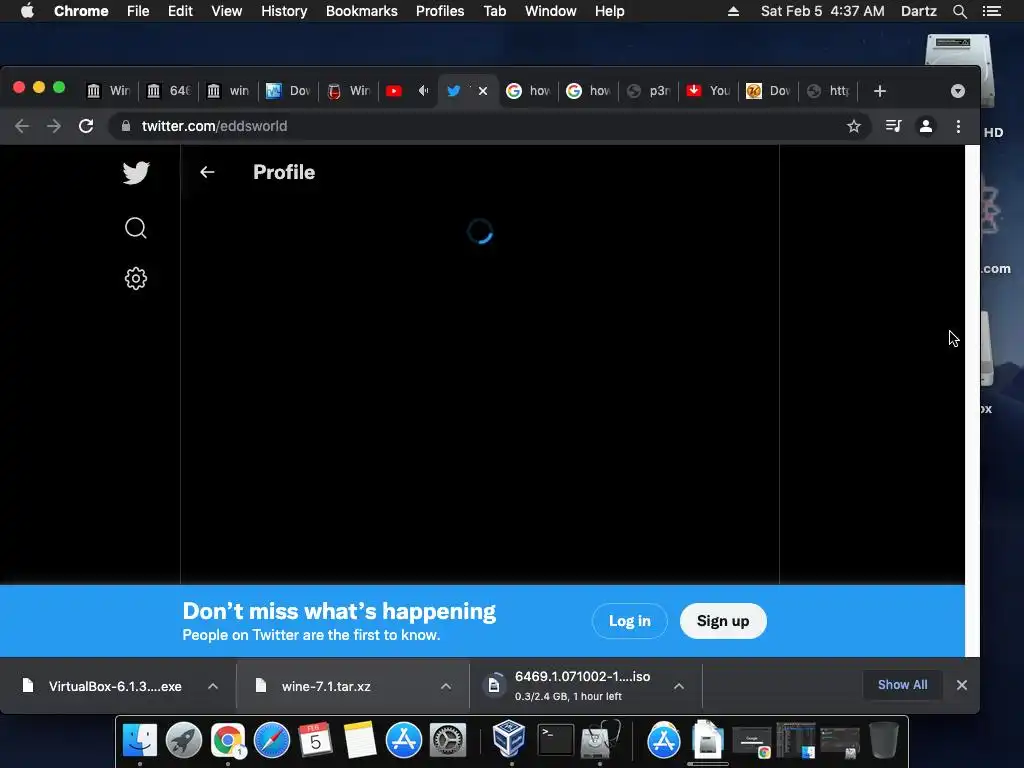Open the Window menu
The image size is (1024, 768).
pyautogui.click(x=551, y=11)
